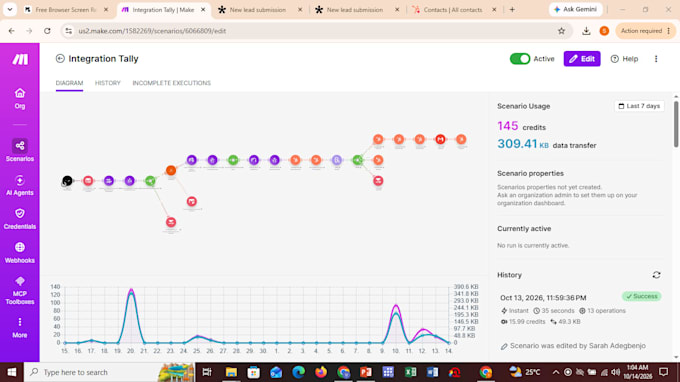Viewport: 680px width, 382px height.
Task: Select the bottom-most red email node in diagram
Action: pyautogui.click(x=171, y=222)
